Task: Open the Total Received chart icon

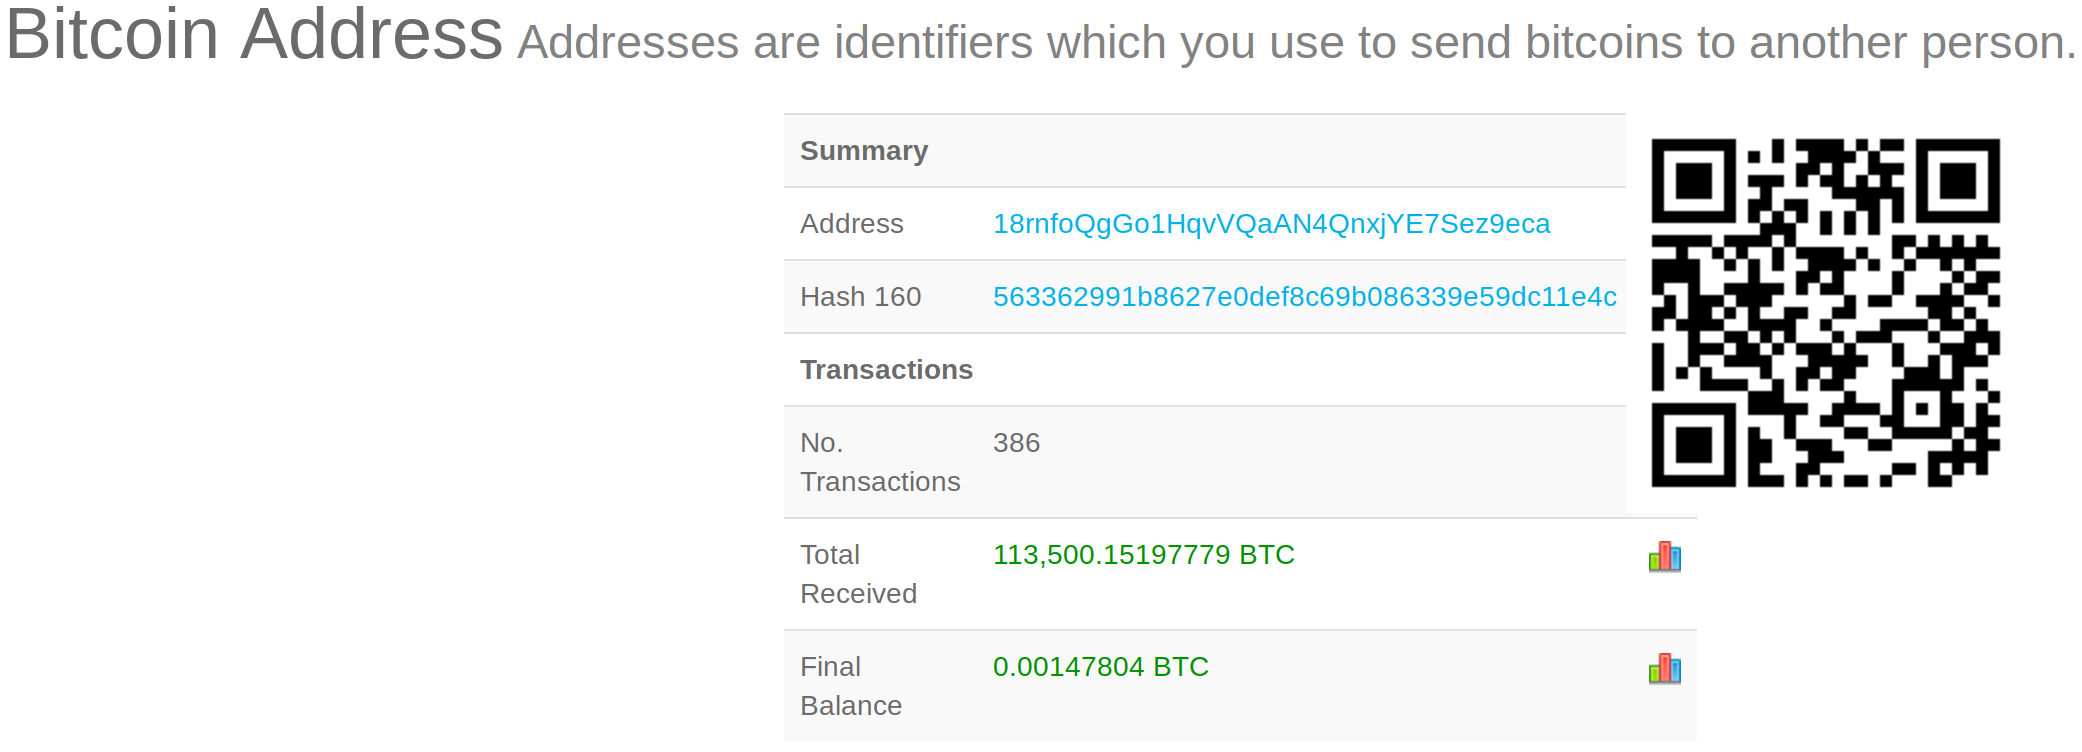Action: coord(1665,556)
